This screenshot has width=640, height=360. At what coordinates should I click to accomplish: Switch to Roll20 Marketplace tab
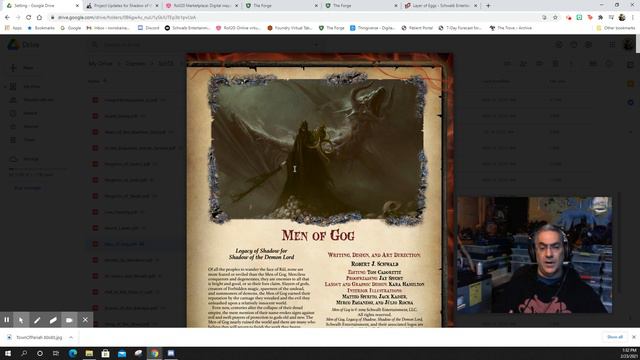[x=202, y=6]
